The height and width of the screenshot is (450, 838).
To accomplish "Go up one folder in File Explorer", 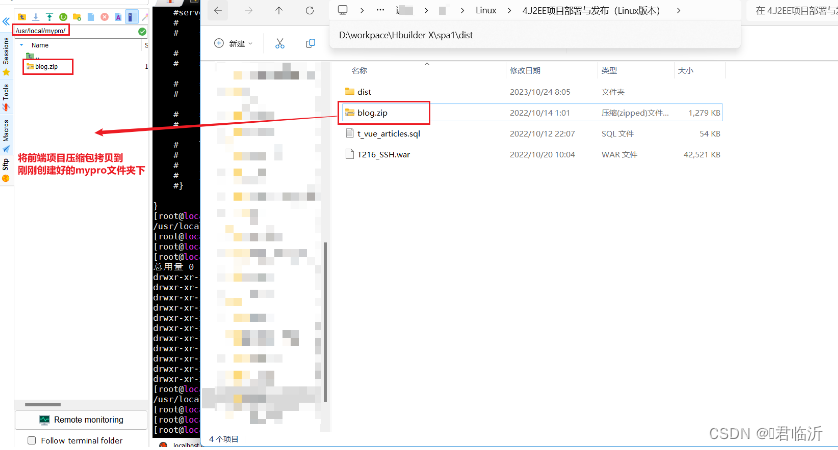I will (x=279, y=10).
